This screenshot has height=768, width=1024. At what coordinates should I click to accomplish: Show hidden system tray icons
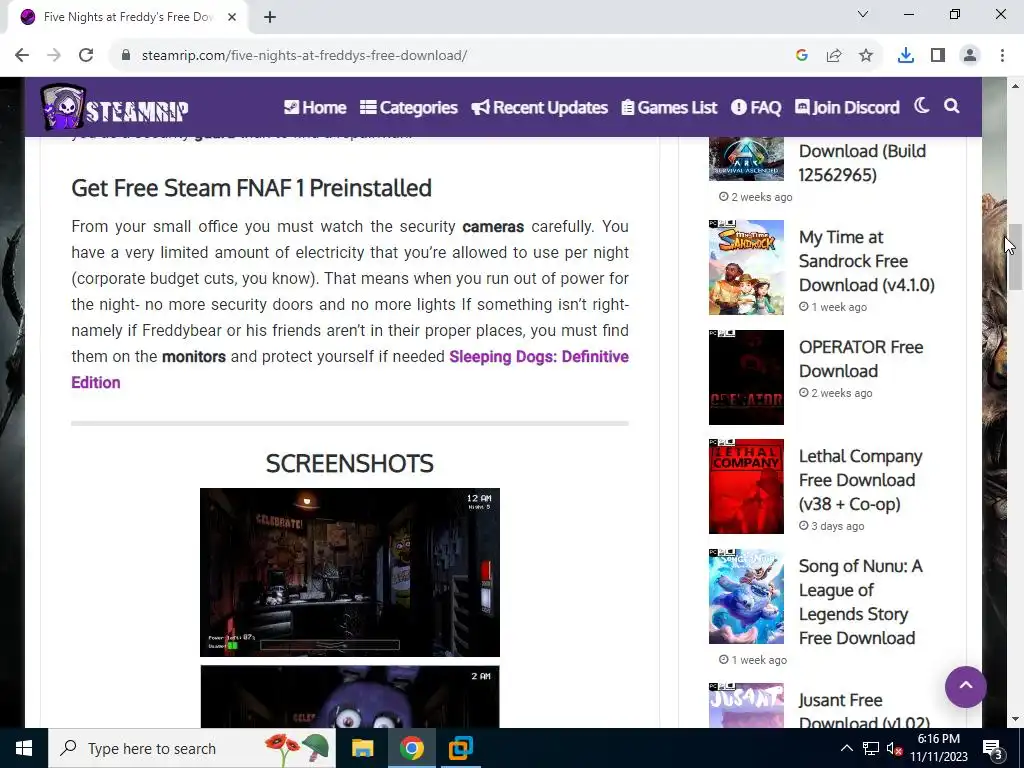pos(846,748)
